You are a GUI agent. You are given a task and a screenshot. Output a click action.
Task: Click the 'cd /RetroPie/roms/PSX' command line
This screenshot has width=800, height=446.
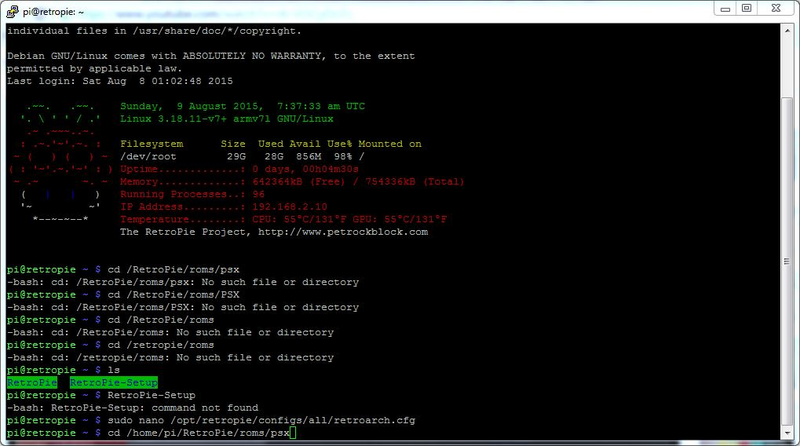123,294
